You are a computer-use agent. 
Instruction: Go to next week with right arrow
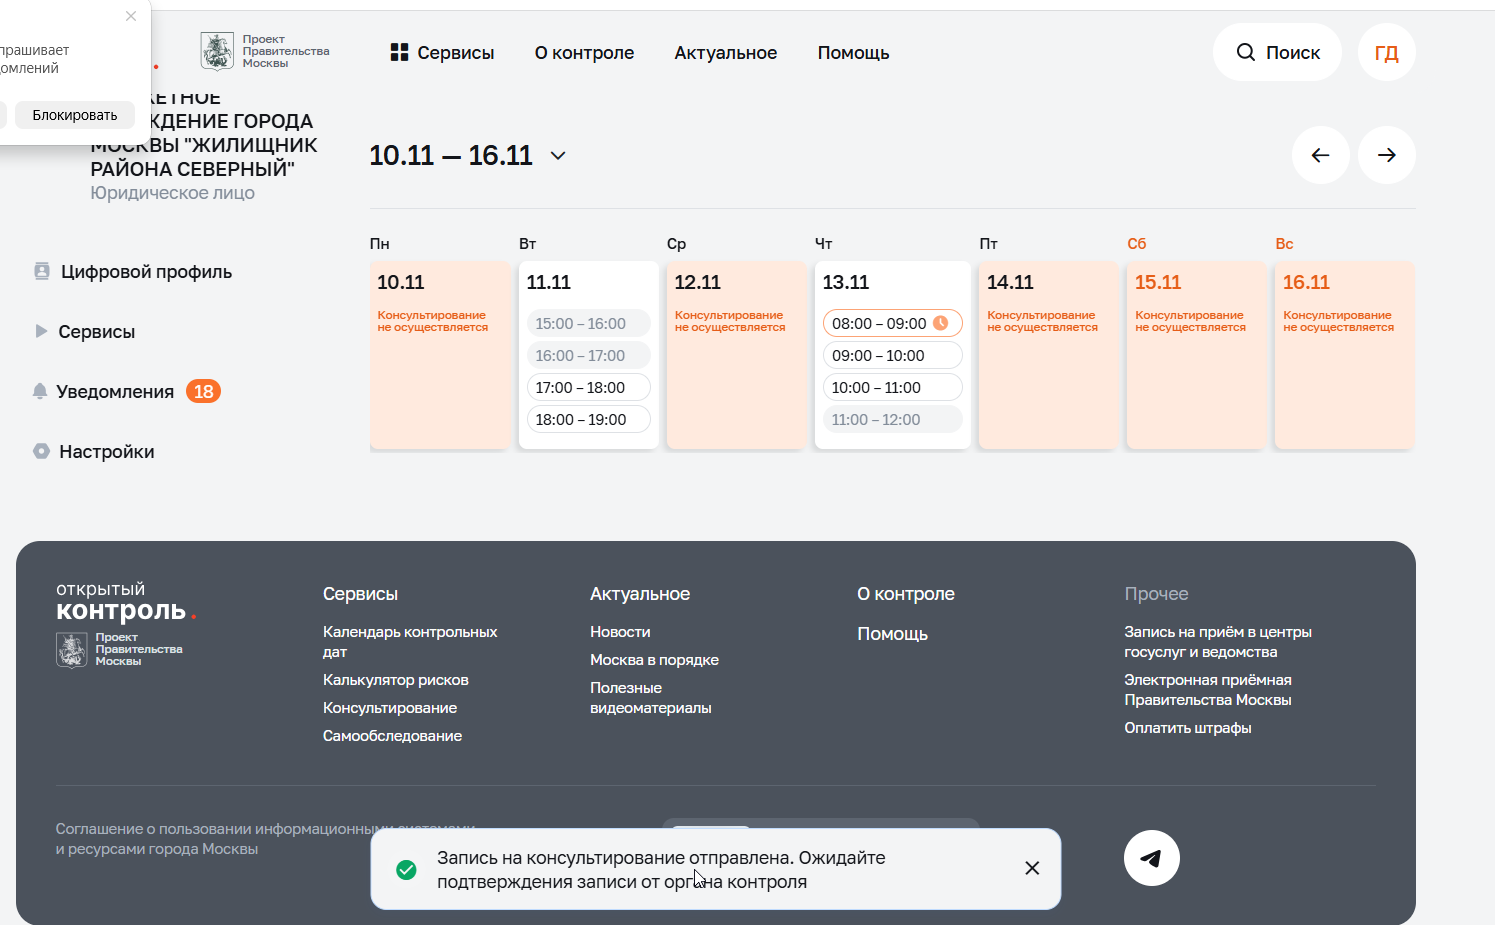[1386, 155]
